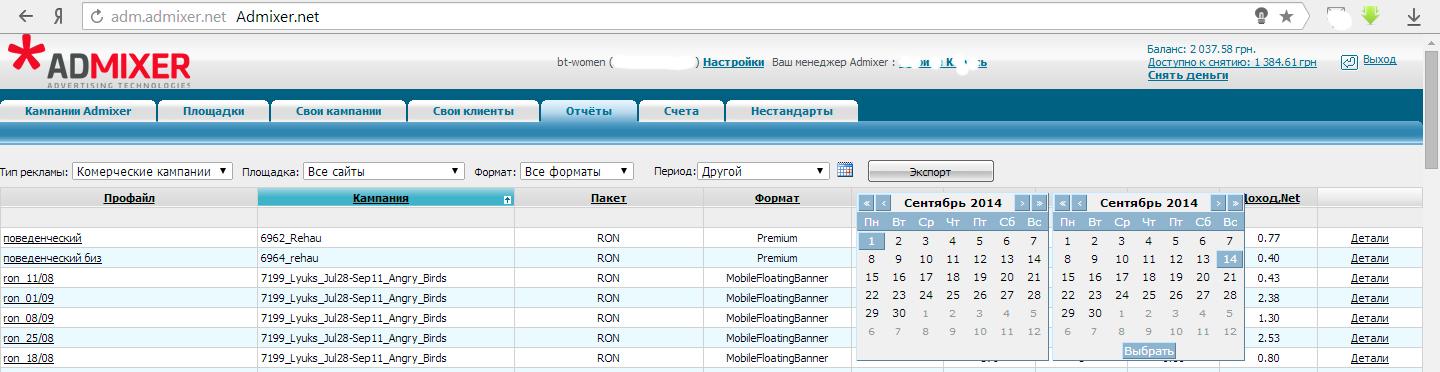Viewport: 1440px width, 372px height.
Task: Sort by the Кампания column header
Action: [x=380, y=198]
